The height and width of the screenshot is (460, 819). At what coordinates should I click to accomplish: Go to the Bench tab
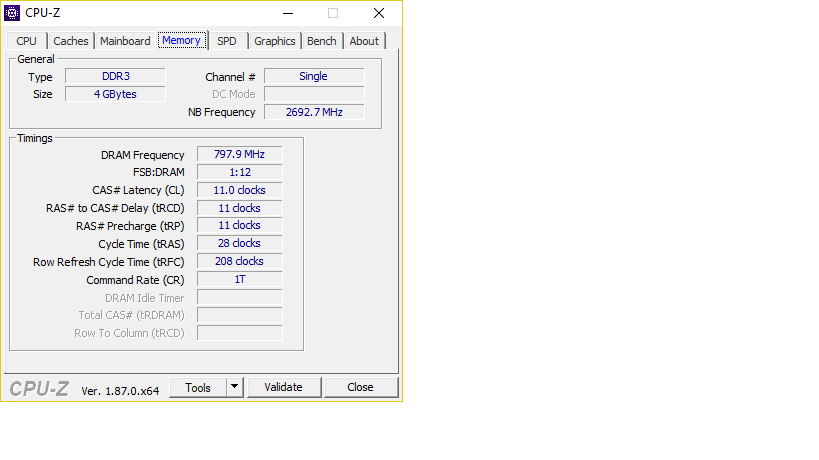(321, 41)
